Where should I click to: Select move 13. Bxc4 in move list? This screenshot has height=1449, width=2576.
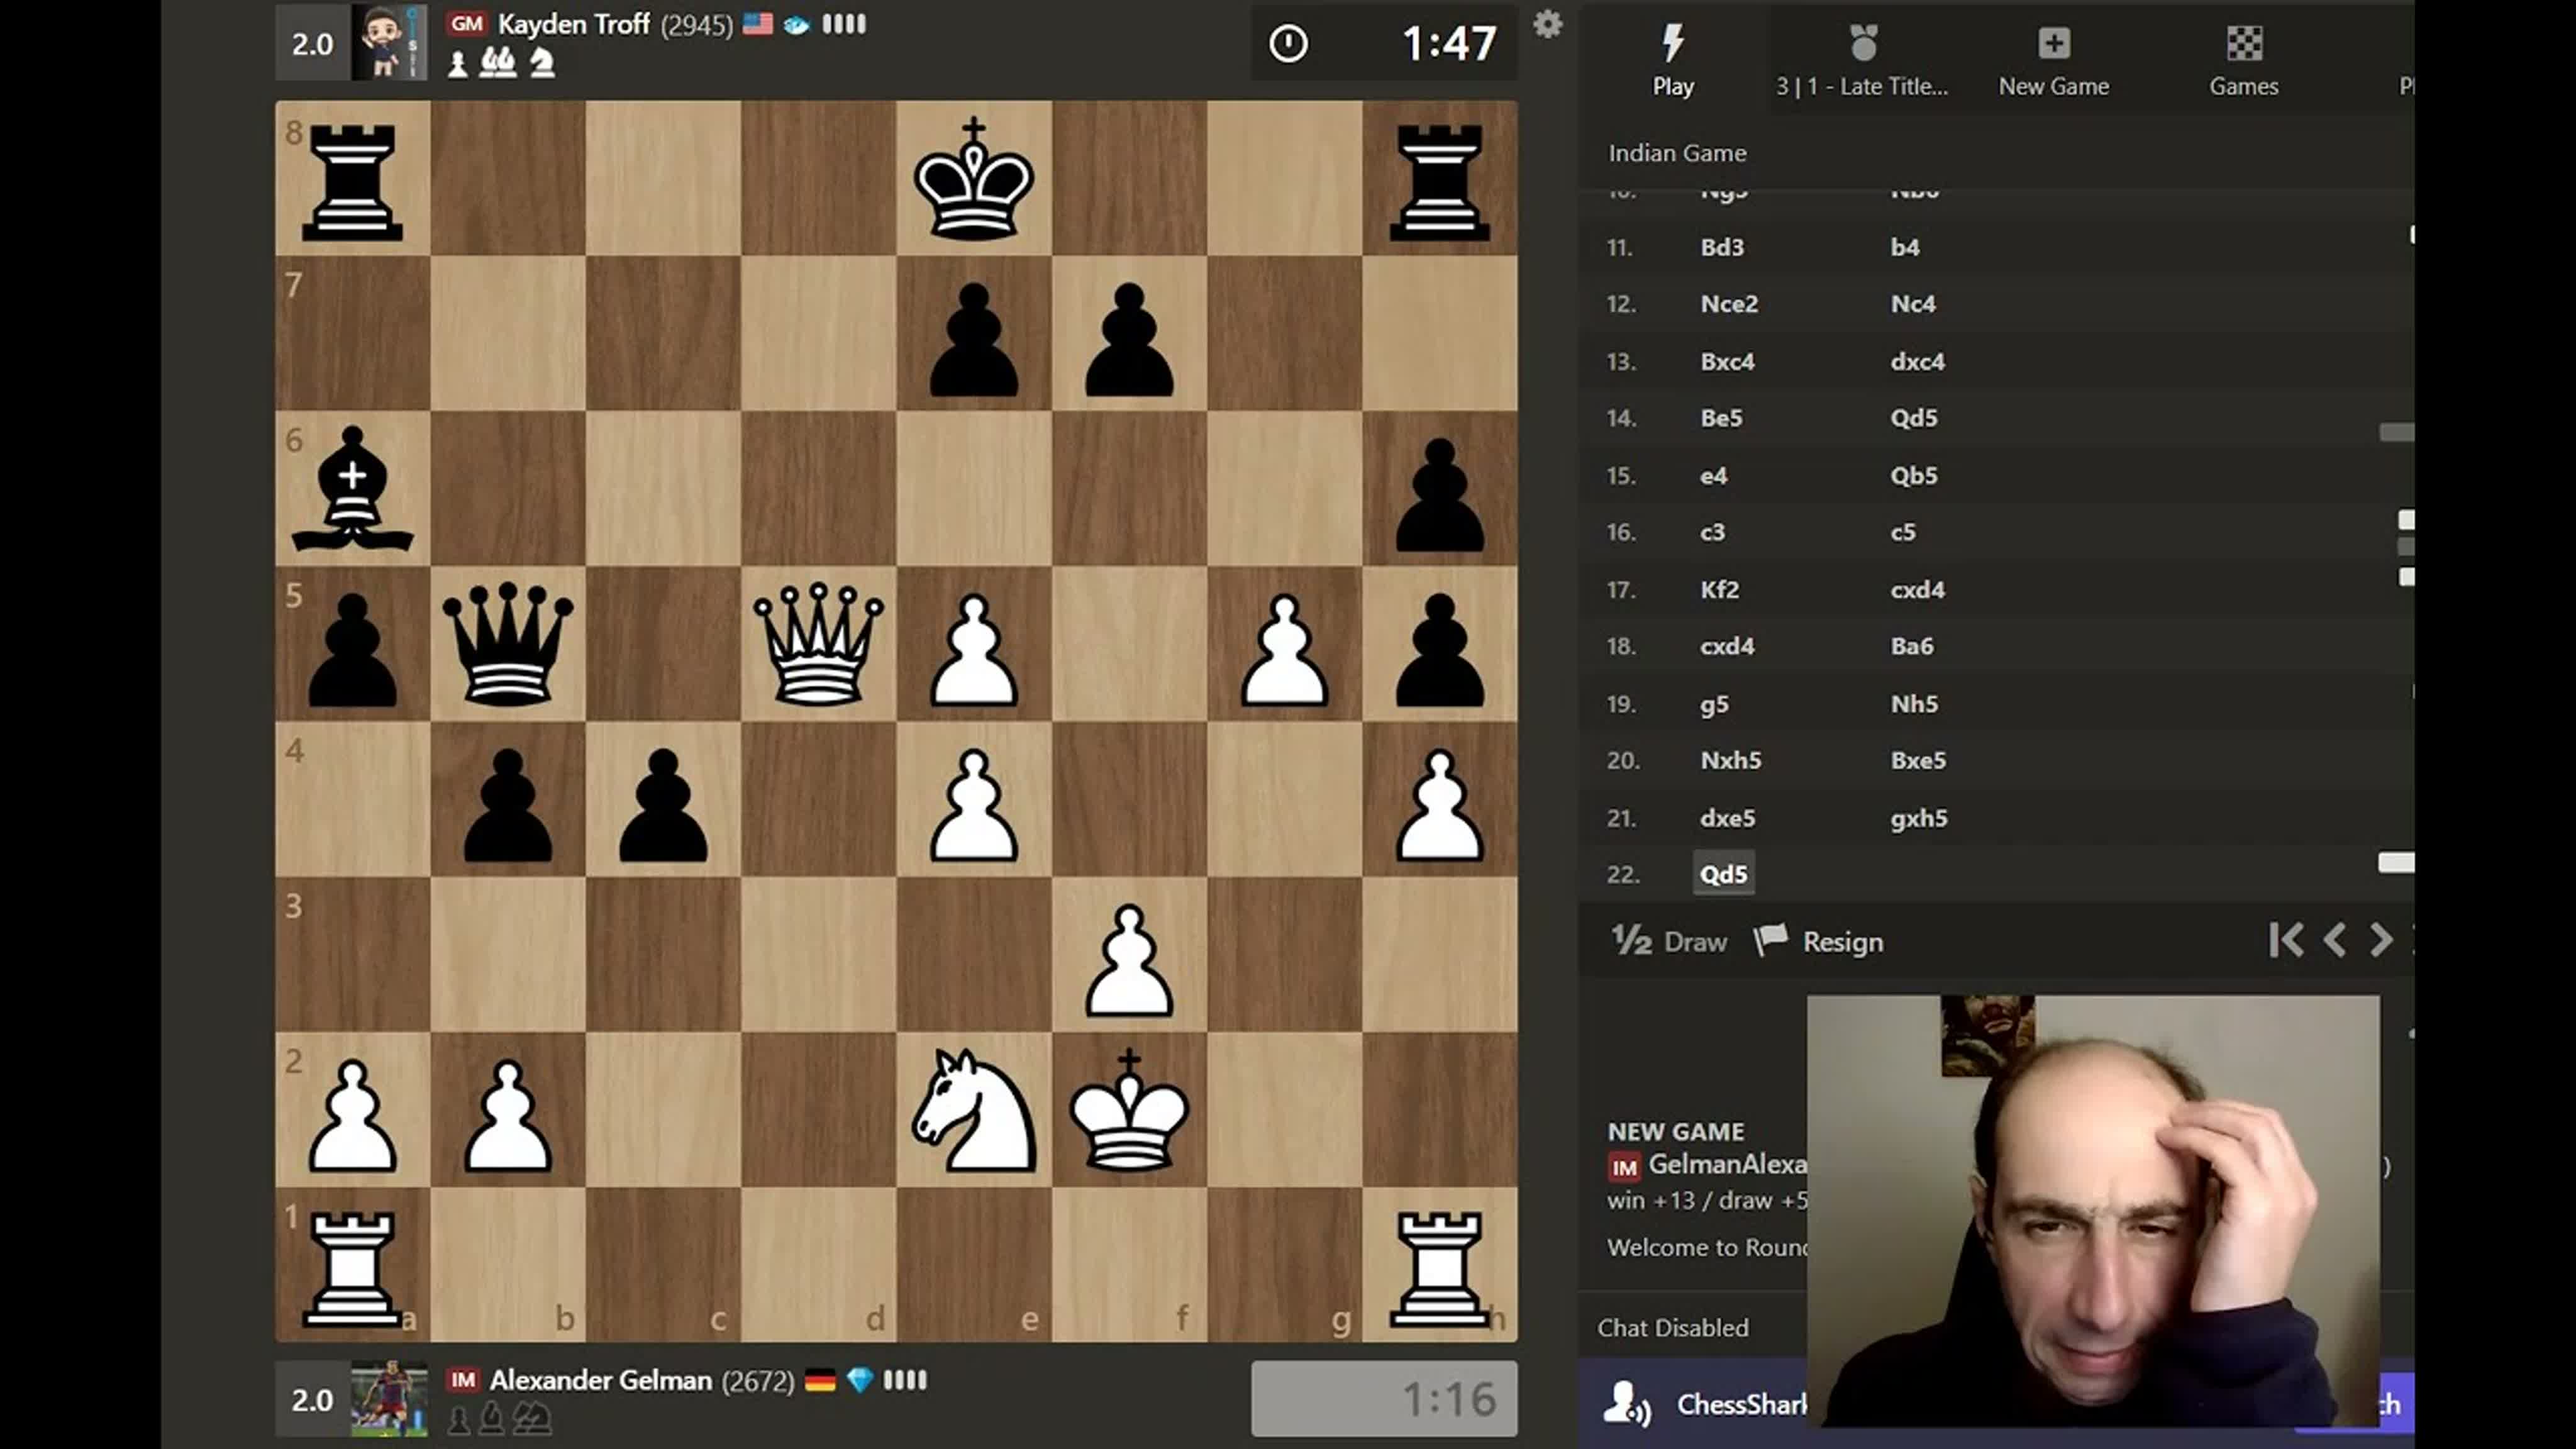pos(1727,361)
